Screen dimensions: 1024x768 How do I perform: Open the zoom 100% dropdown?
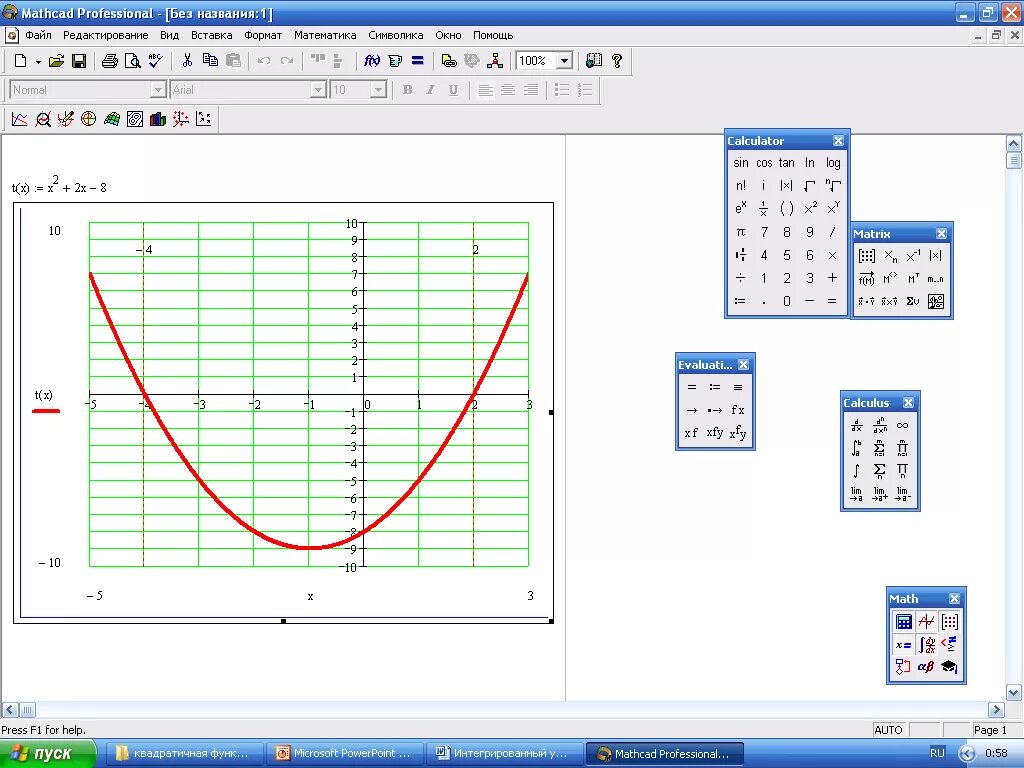[x=565, y=61]
